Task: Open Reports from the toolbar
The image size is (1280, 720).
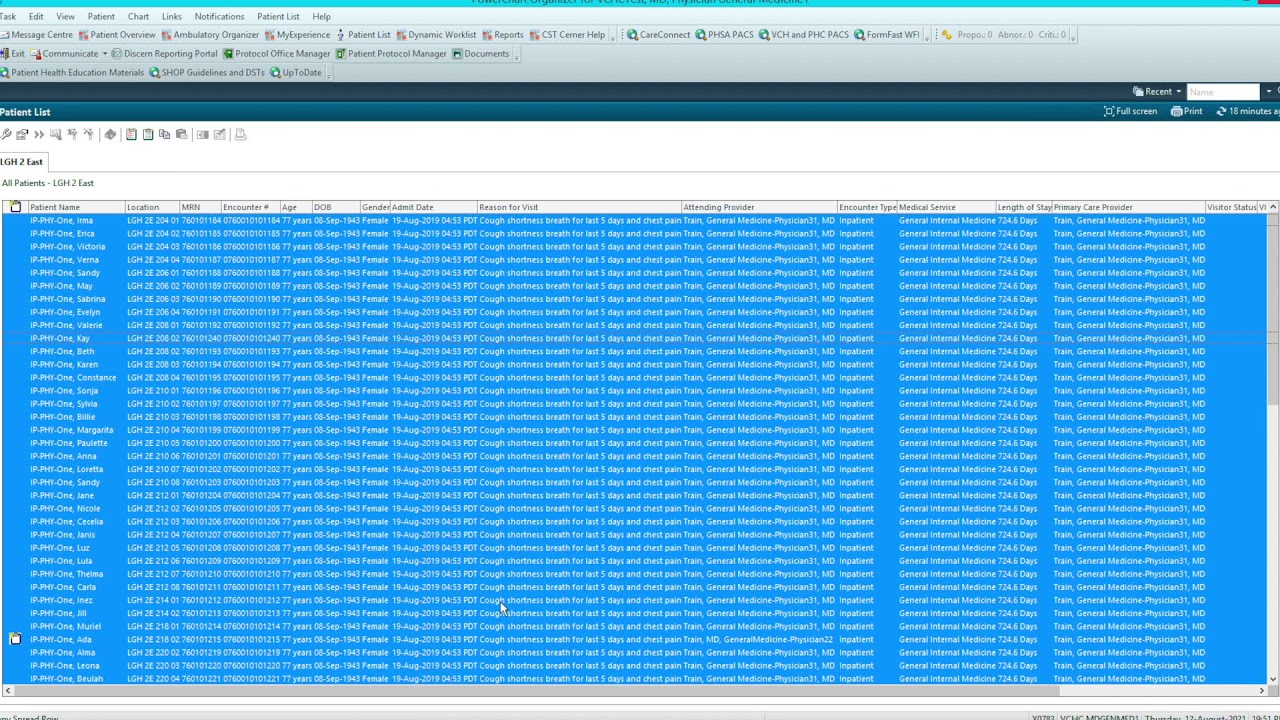Action: 502,35
